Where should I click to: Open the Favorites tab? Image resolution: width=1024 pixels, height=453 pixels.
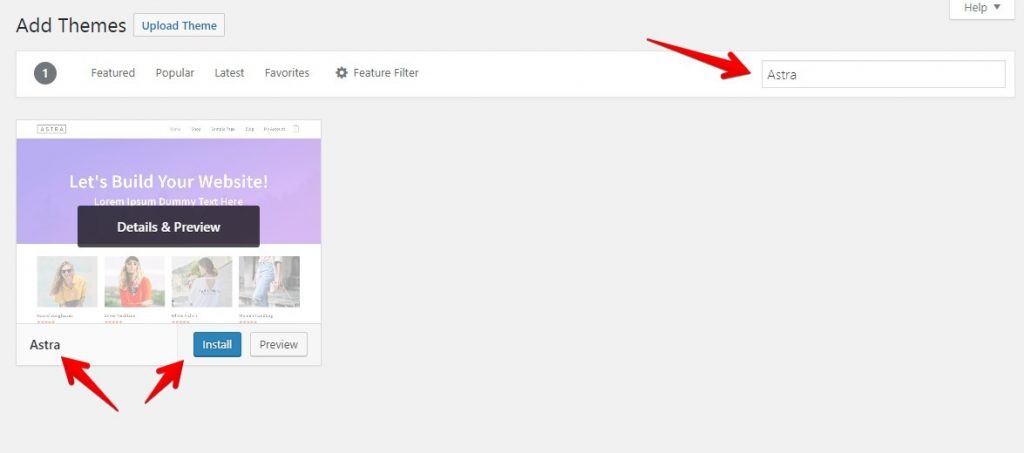coord(287,73)
